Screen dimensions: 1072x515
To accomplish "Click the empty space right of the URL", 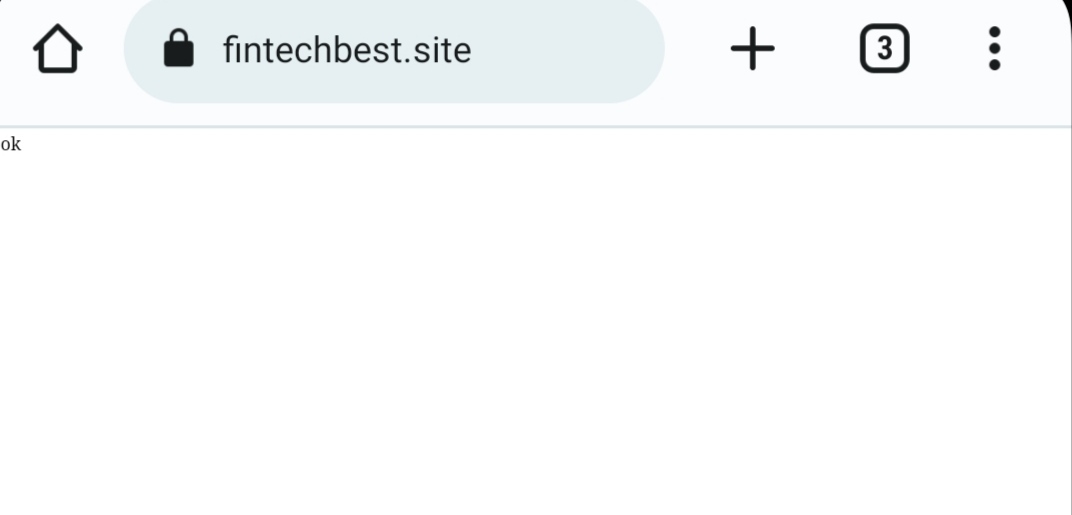I will pyautogui.click(x=570, y=49).
